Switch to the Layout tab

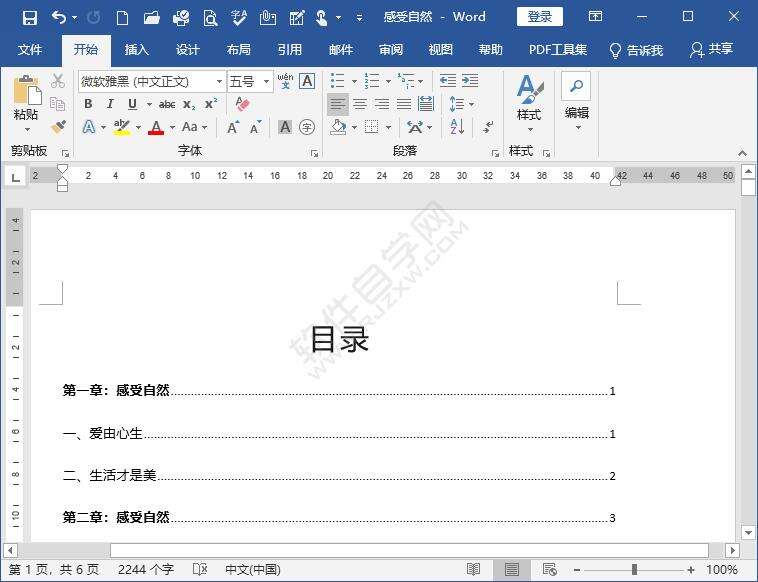(x=238, y=50)
